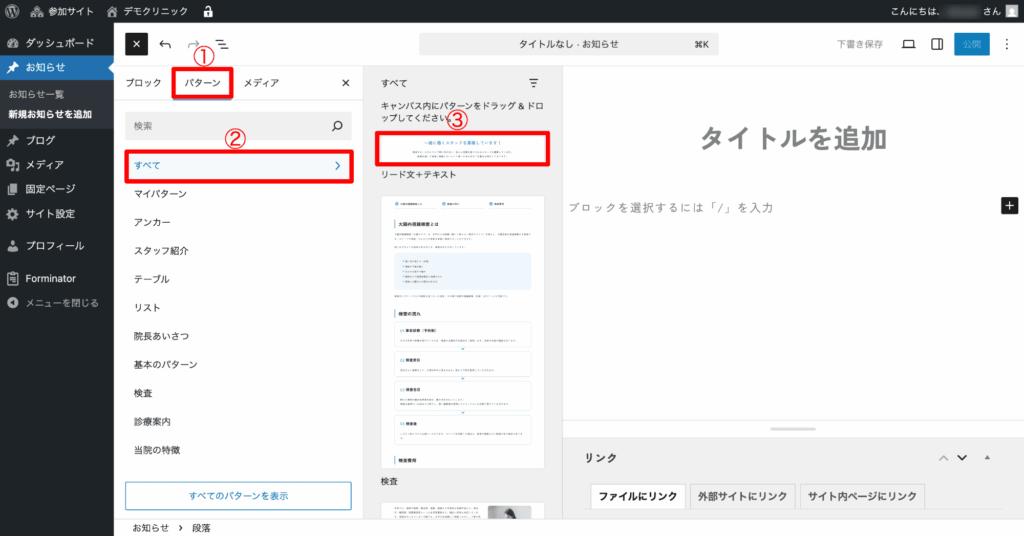The width and height of the screenshot is (1024, 536).
Task: Close the inserter panel X next to メディア
Action: [x=346, y=83]
